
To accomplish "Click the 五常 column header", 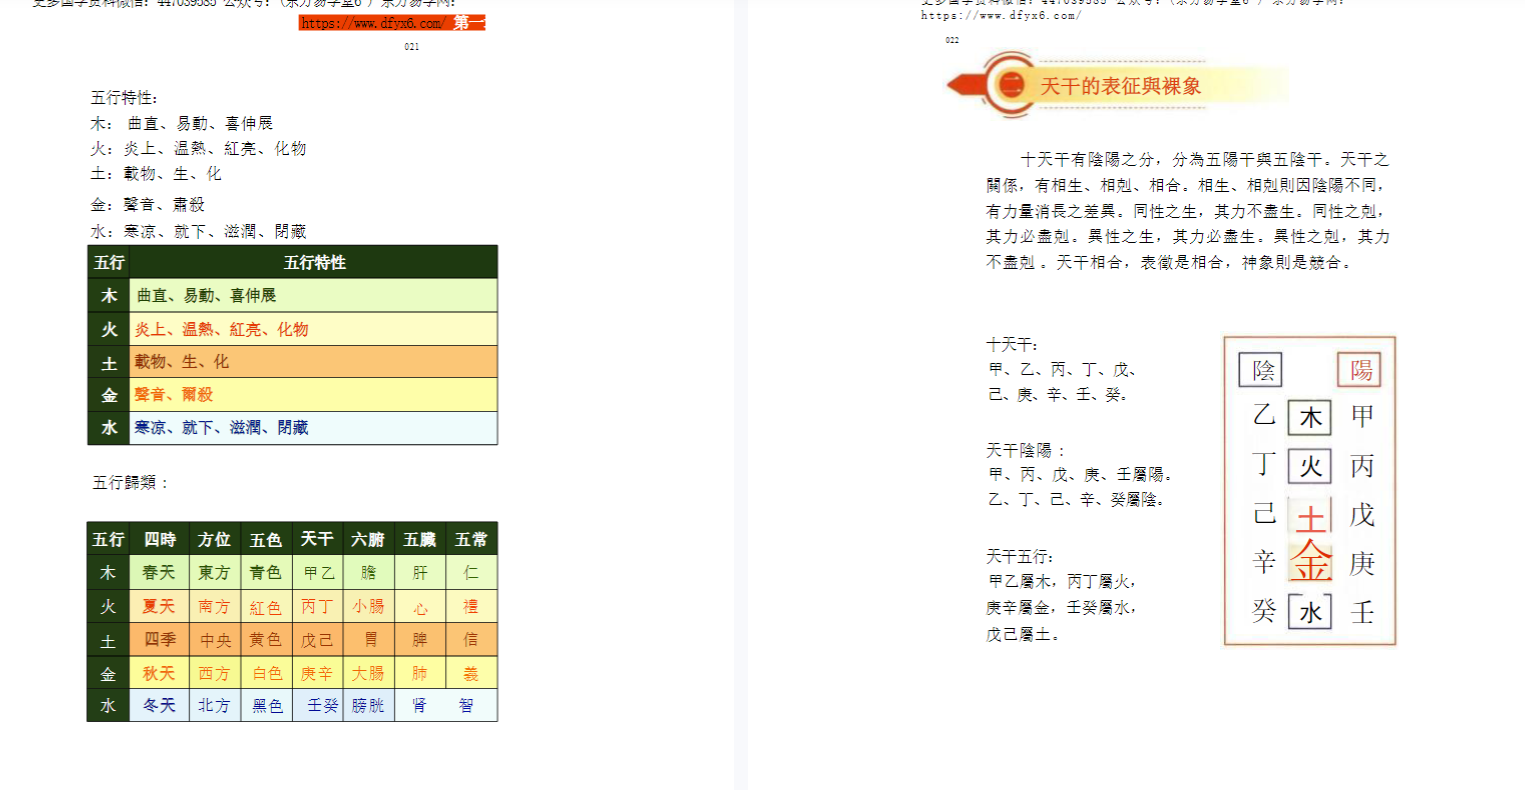I will pyautogui.click(x=471, y=540).
